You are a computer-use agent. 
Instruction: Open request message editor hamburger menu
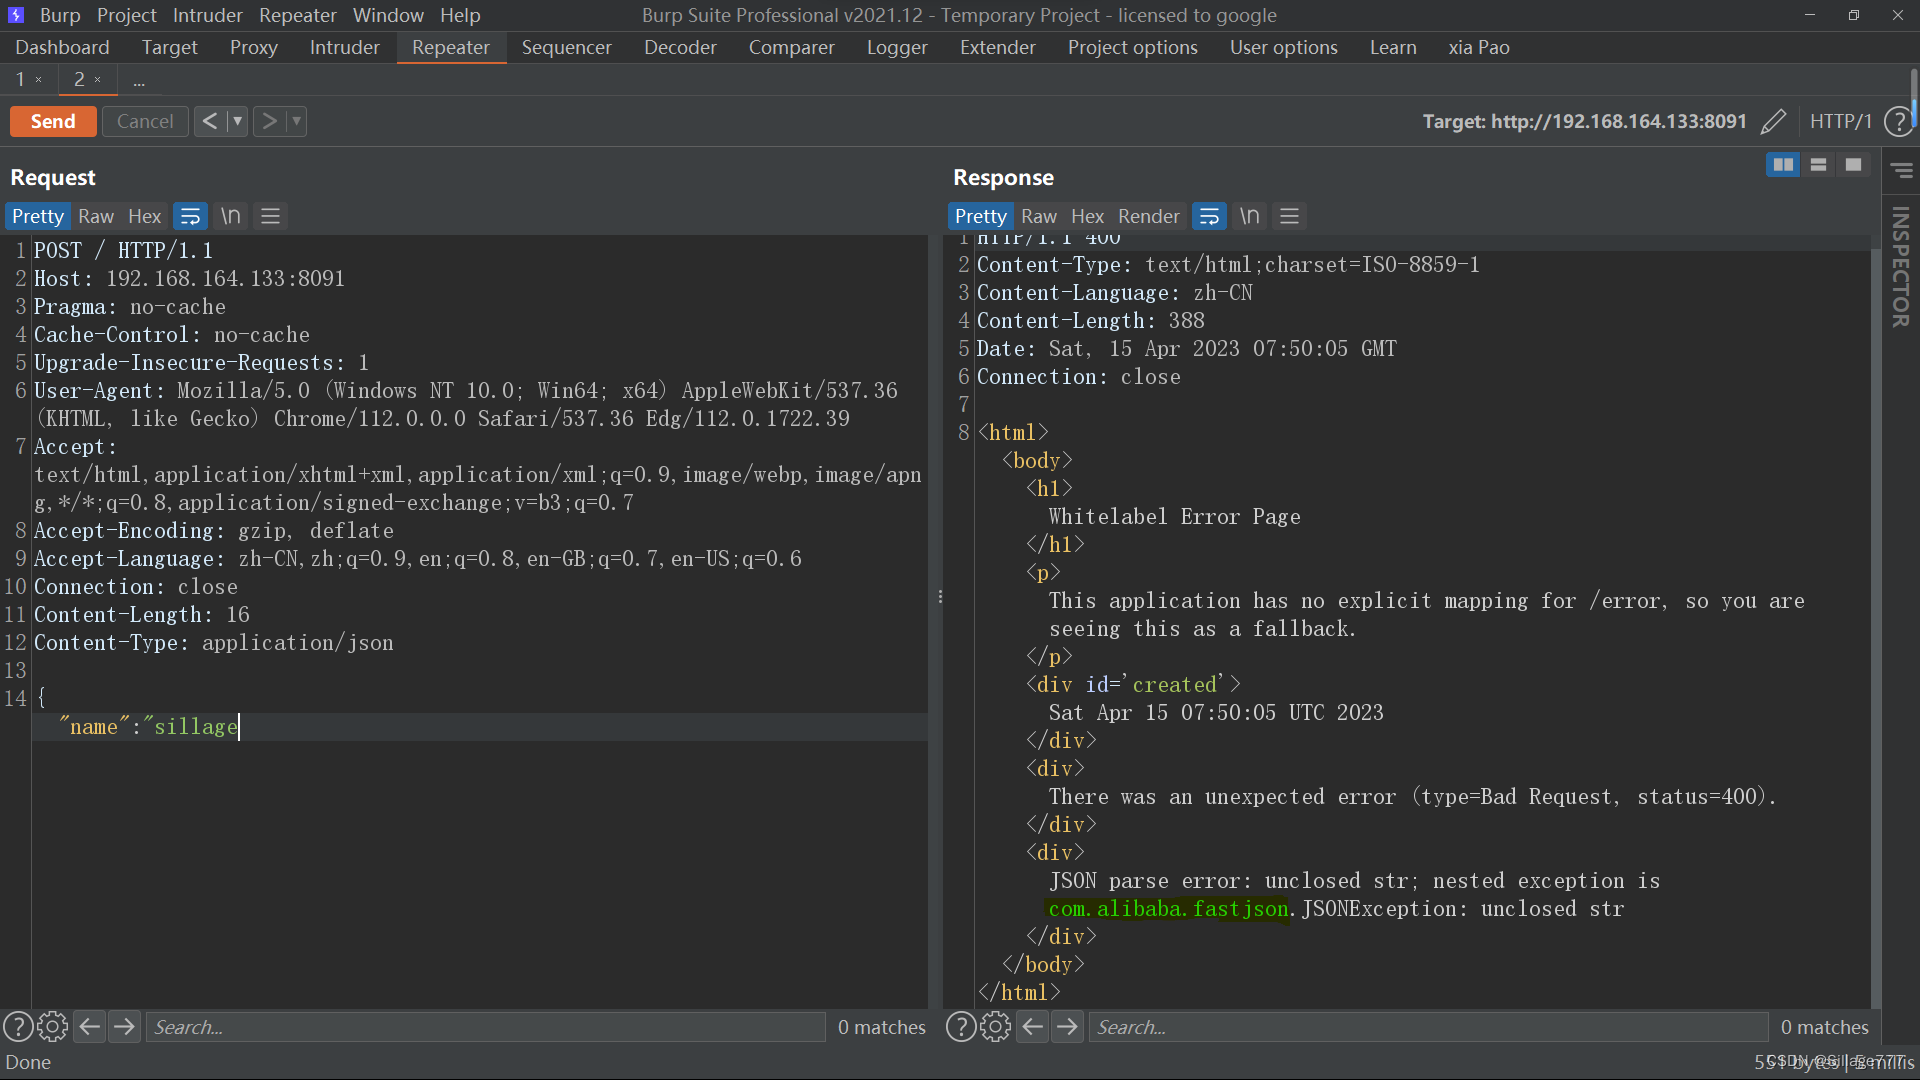270,216
